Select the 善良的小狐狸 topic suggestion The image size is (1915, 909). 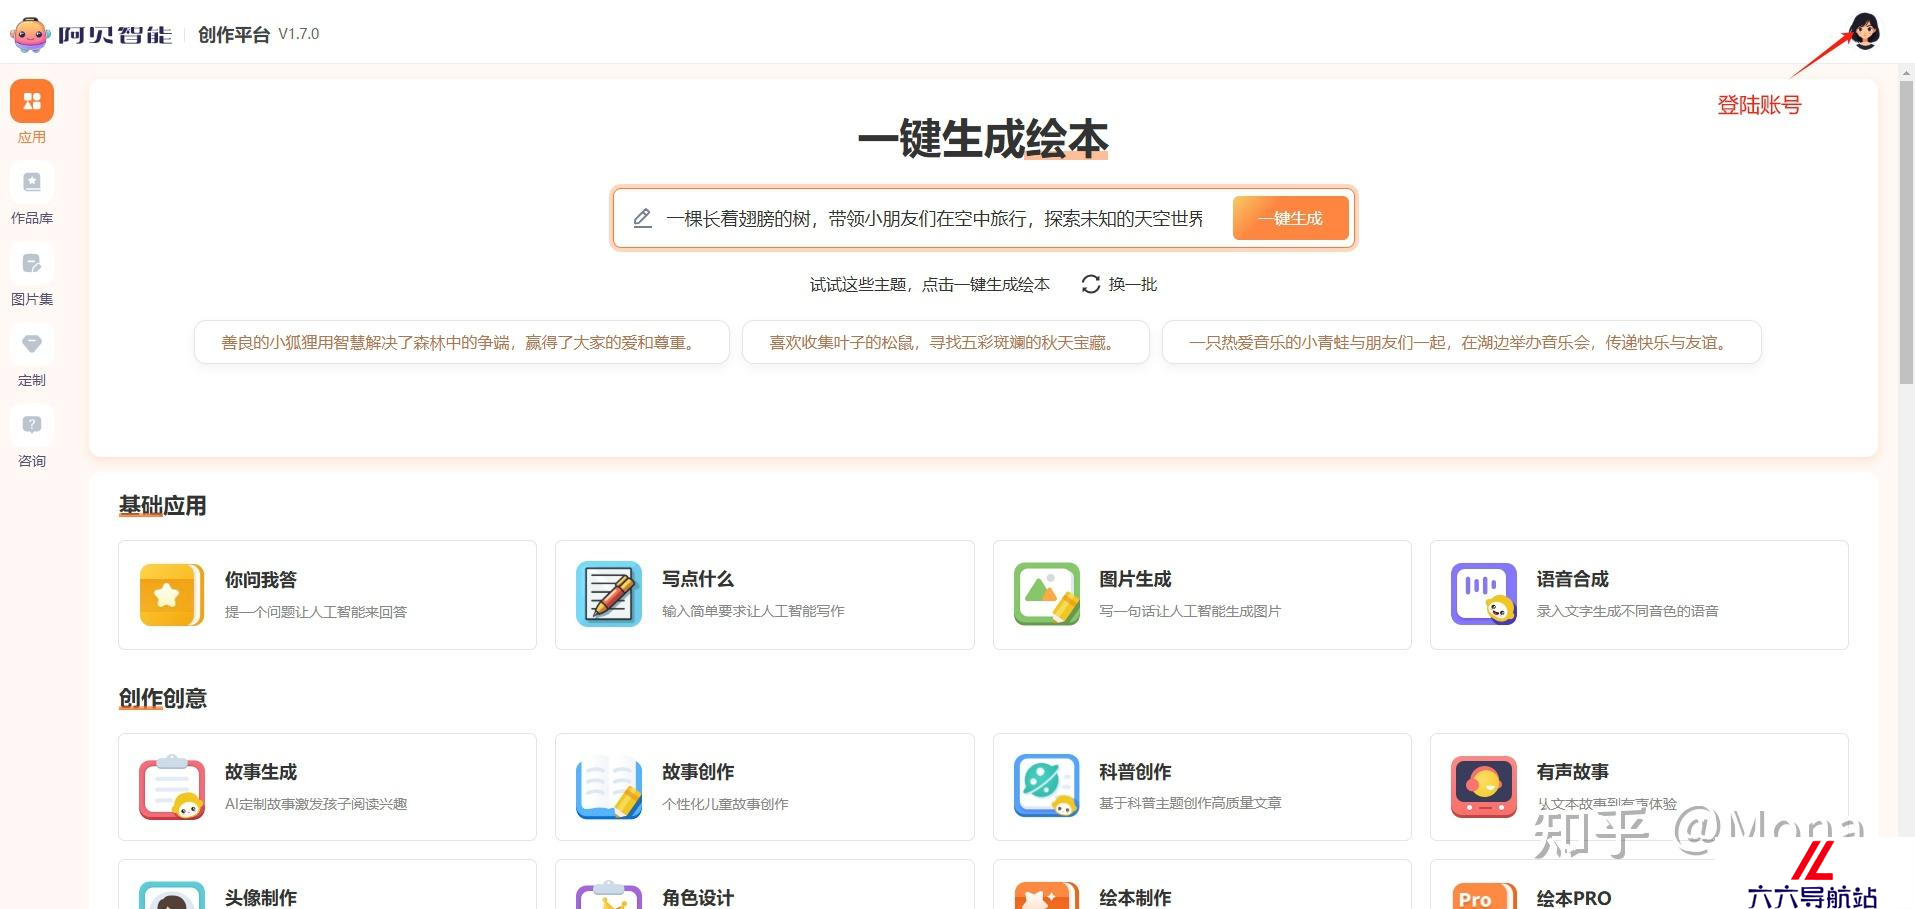pos(461,342)
